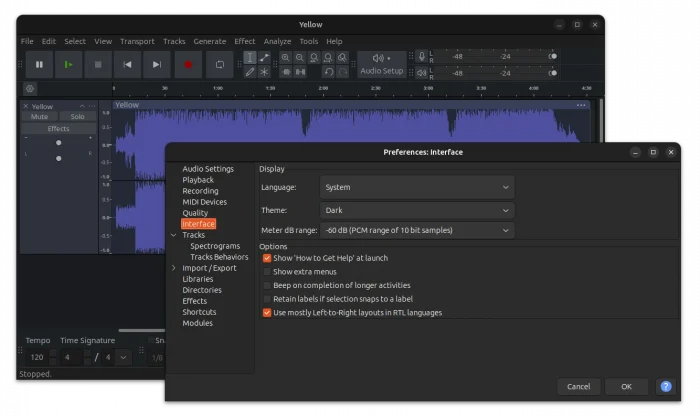The image size is (700, 416).
Task: Enable Beep on completion of longer activities
Action: coord(267,285)
